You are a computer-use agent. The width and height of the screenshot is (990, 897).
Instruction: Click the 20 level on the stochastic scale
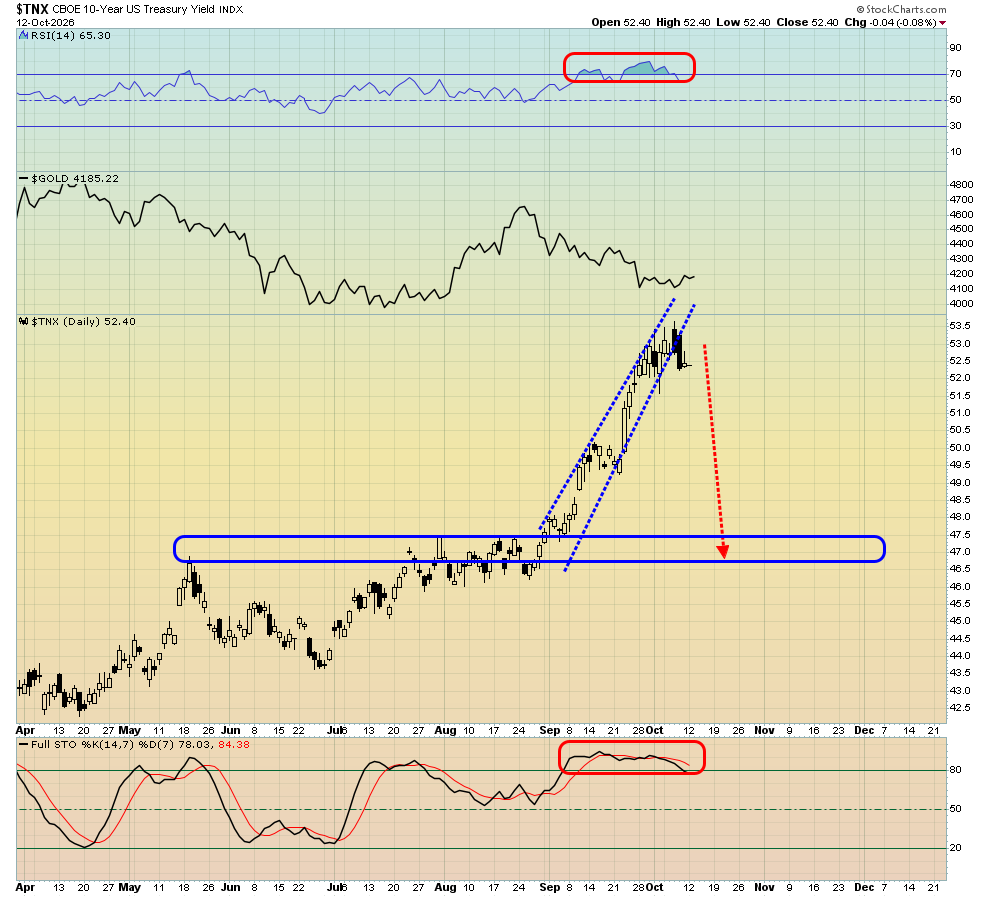click(955, 848)
